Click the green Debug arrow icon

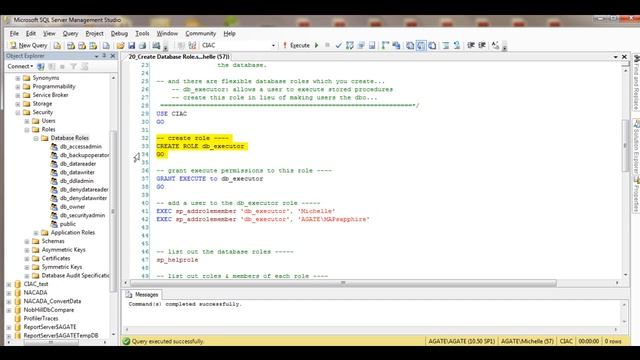click(316, 45)
